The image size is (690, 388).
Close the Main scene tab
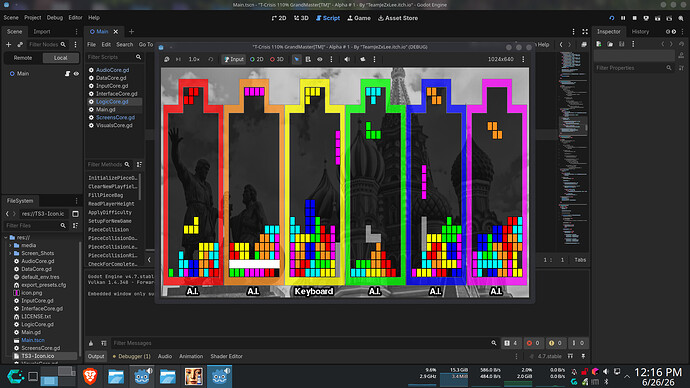point(116,32)
